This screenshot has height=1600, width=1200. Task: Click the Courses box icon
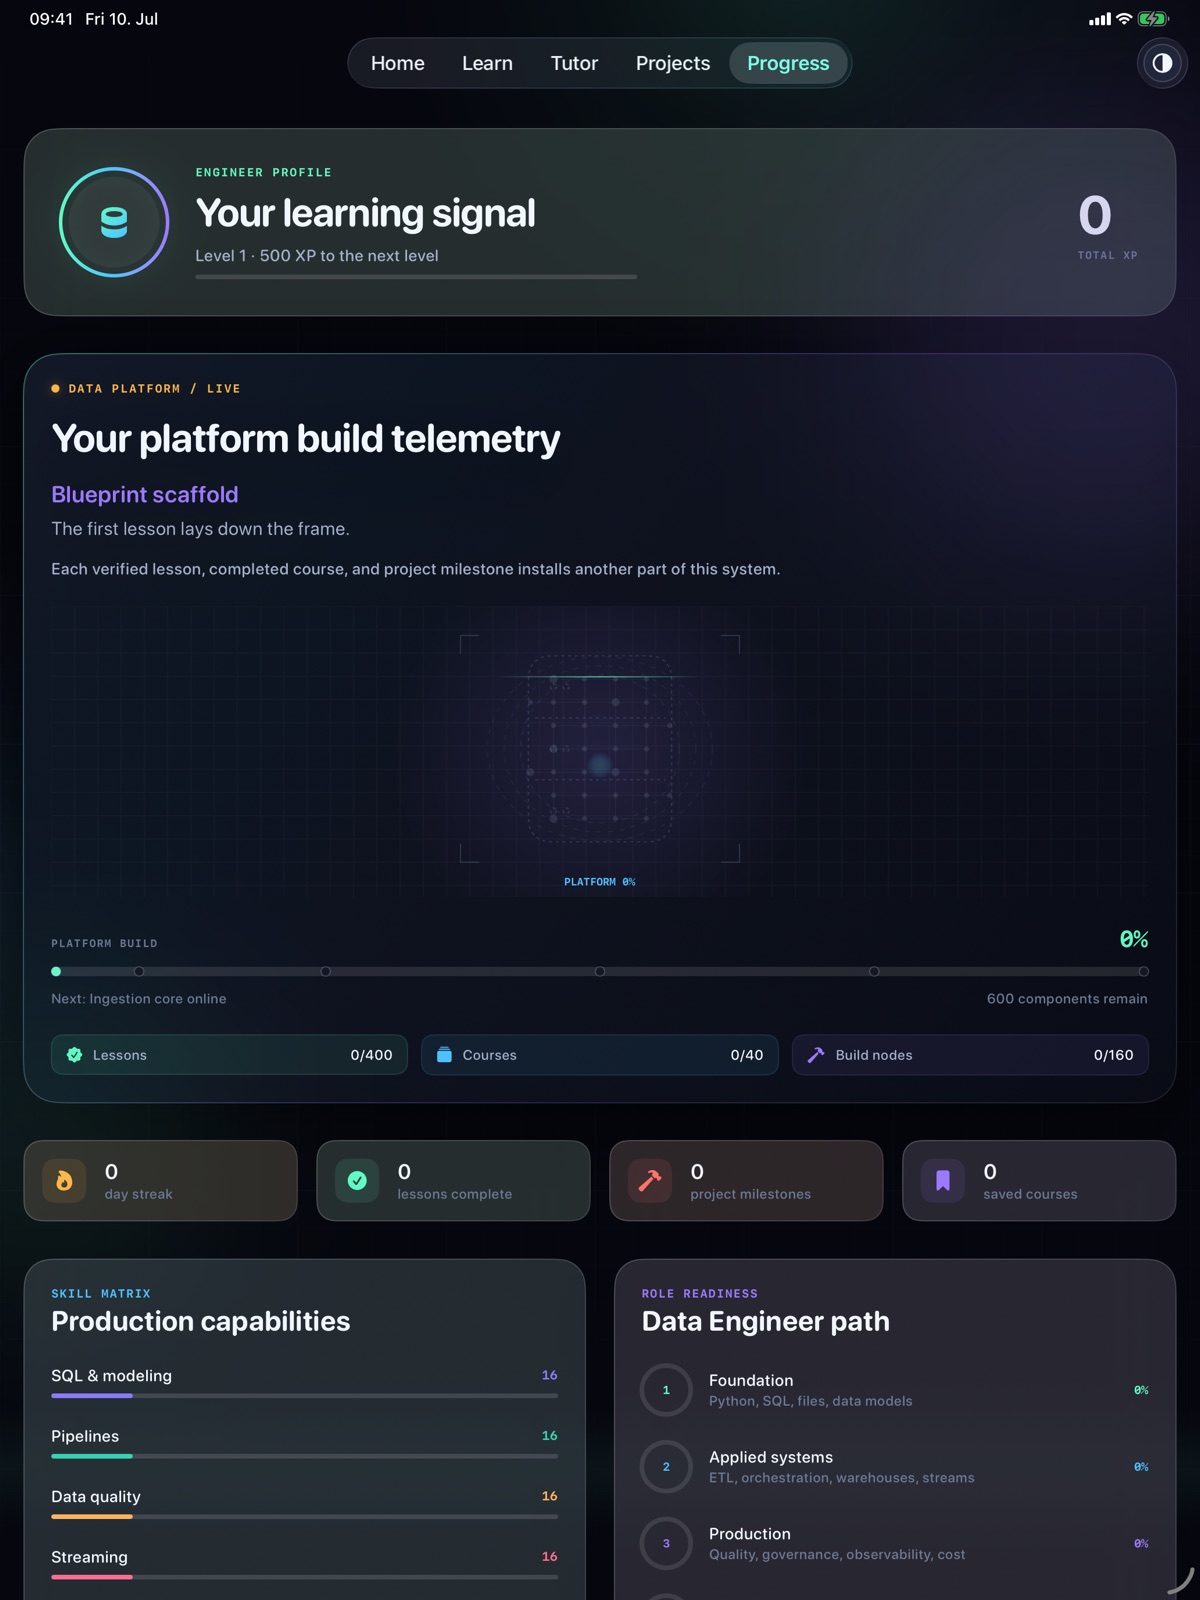[444, 1055]
